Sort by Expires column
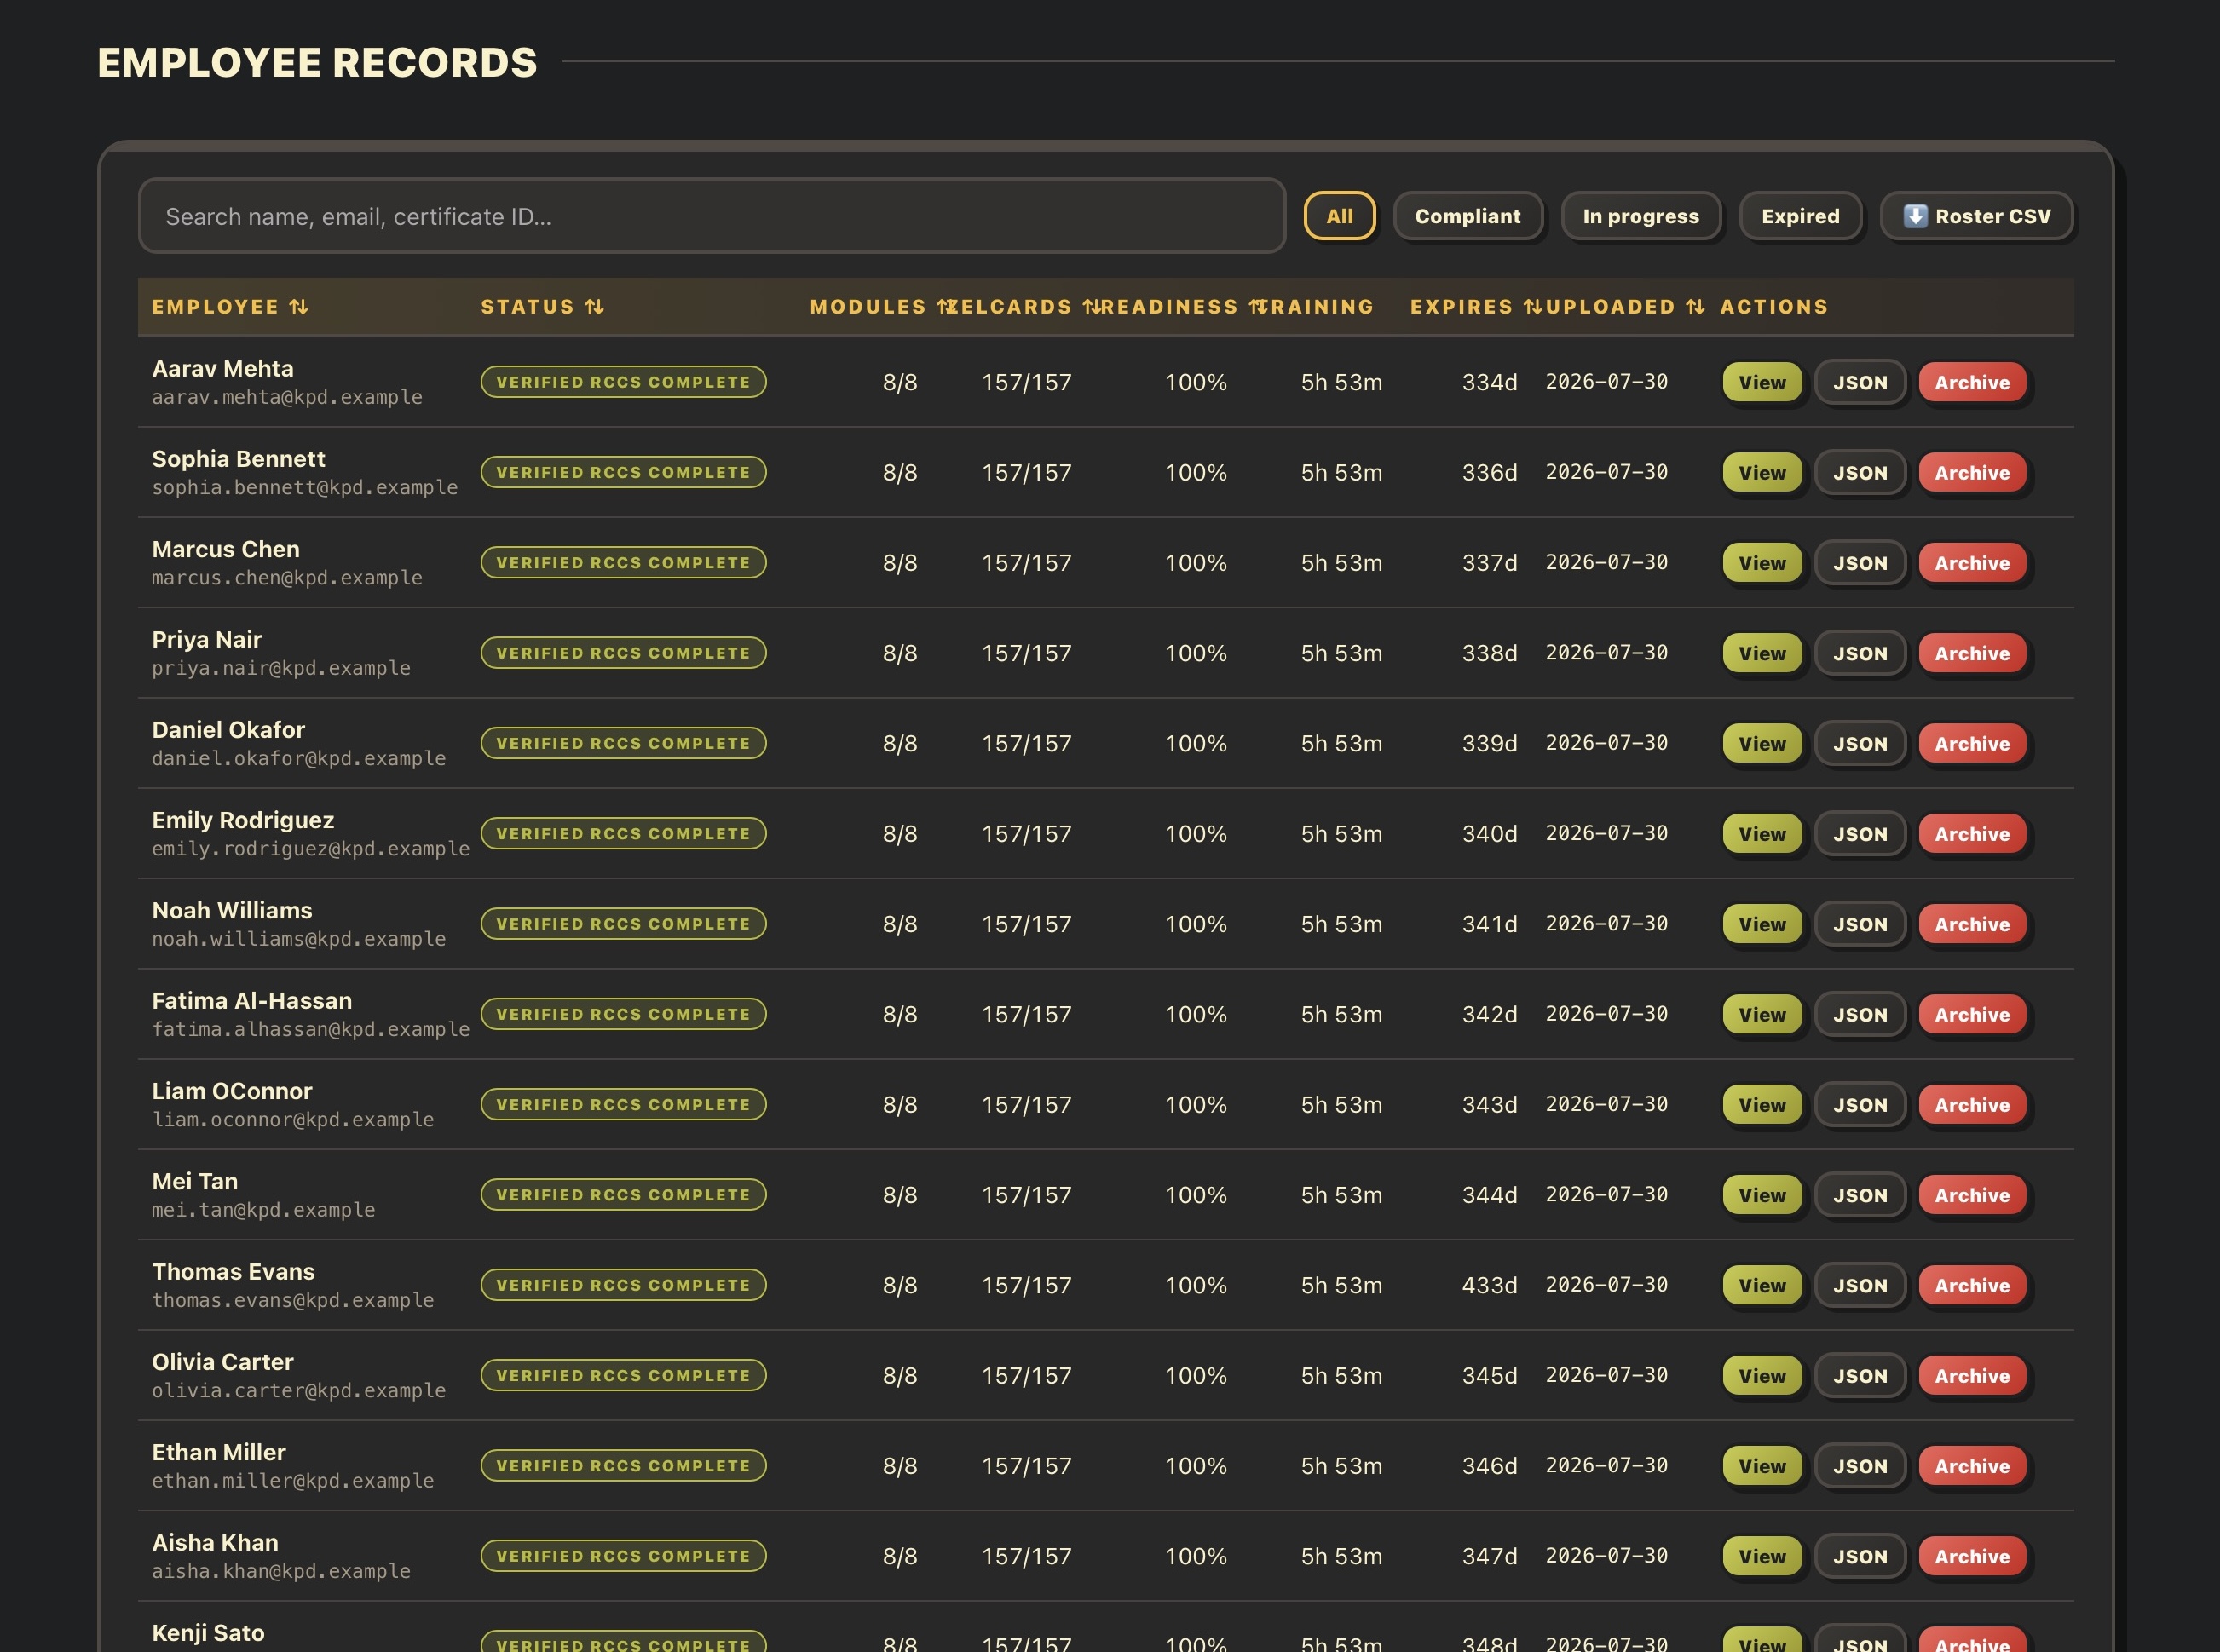Image resolution: width=2220 pixels, height=1652 pixels. coord(1476,307)
